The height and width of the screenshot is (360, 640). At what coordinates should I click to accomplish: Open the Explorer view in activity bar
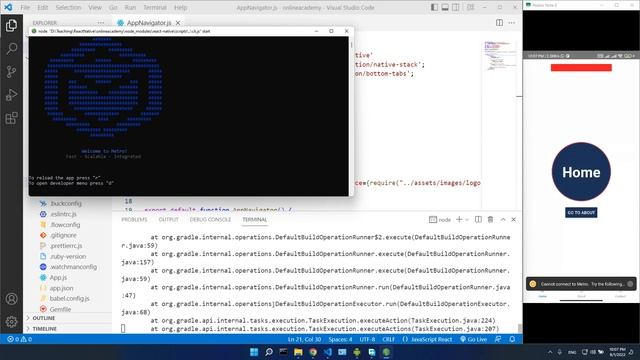[x=11, y=26]
